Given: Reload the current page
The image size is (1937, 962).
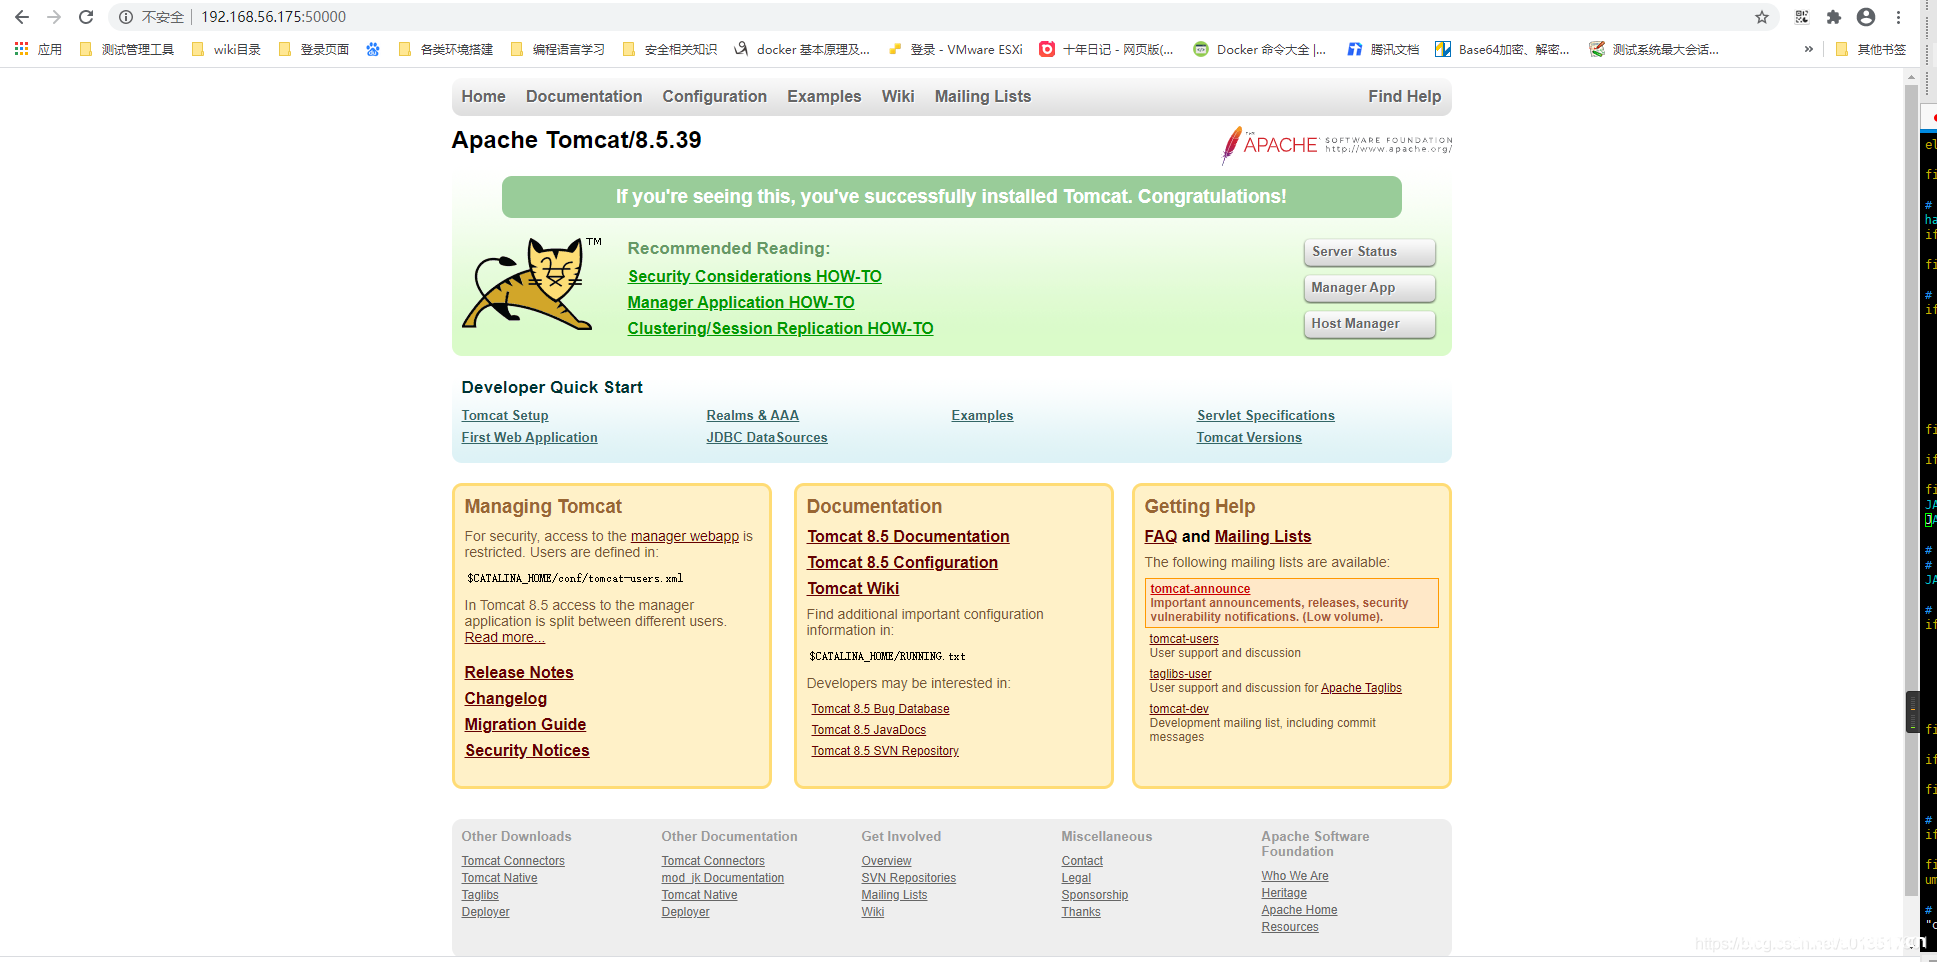Looking at the screenshot, I should (x=86, y=16).
